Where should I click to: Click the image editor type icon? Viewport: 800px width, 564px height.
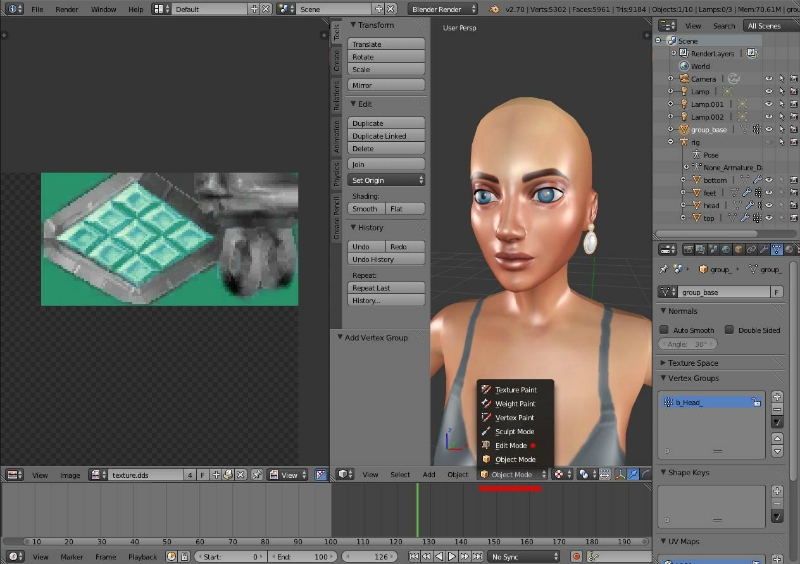pyautogui.click(x=12, y=475)
